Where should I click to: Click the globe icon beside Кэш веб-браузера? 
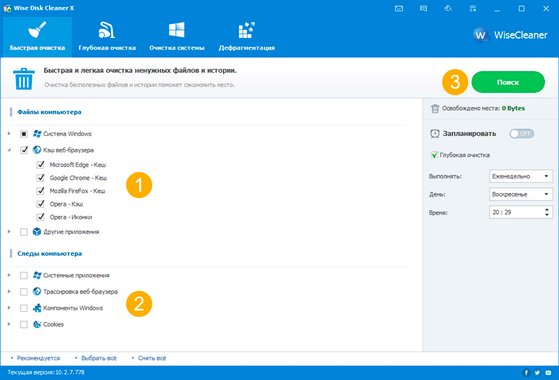(x=37, y=150)
